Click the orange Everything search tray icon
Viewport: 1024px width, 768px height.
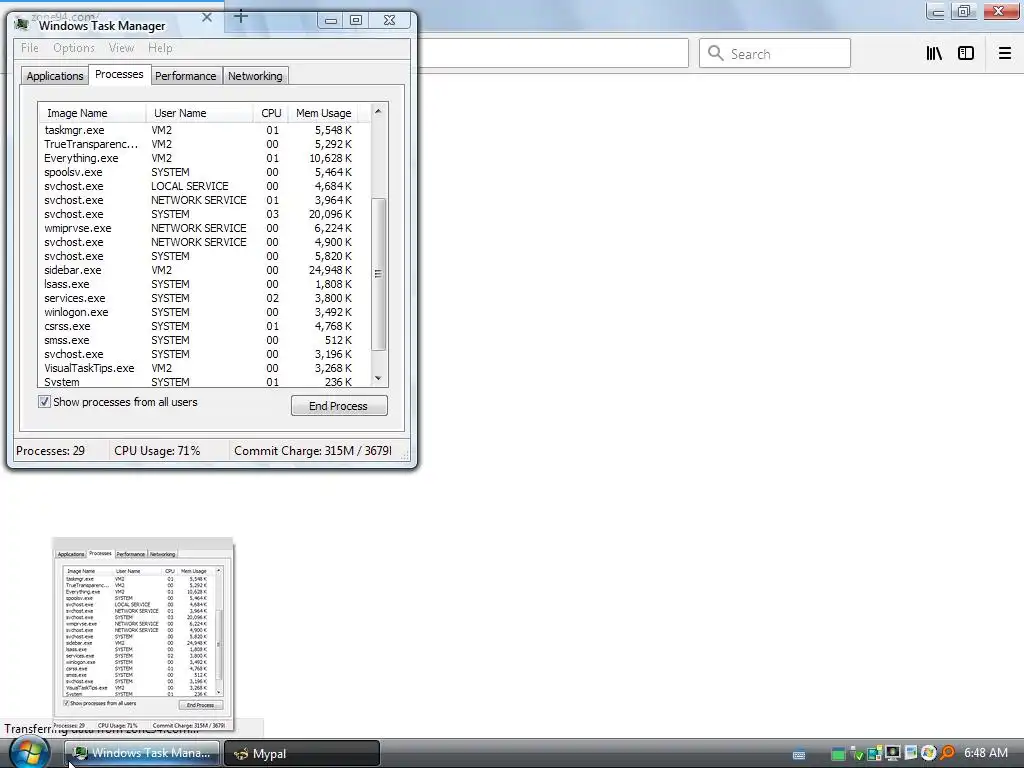[x=947, y=753]
